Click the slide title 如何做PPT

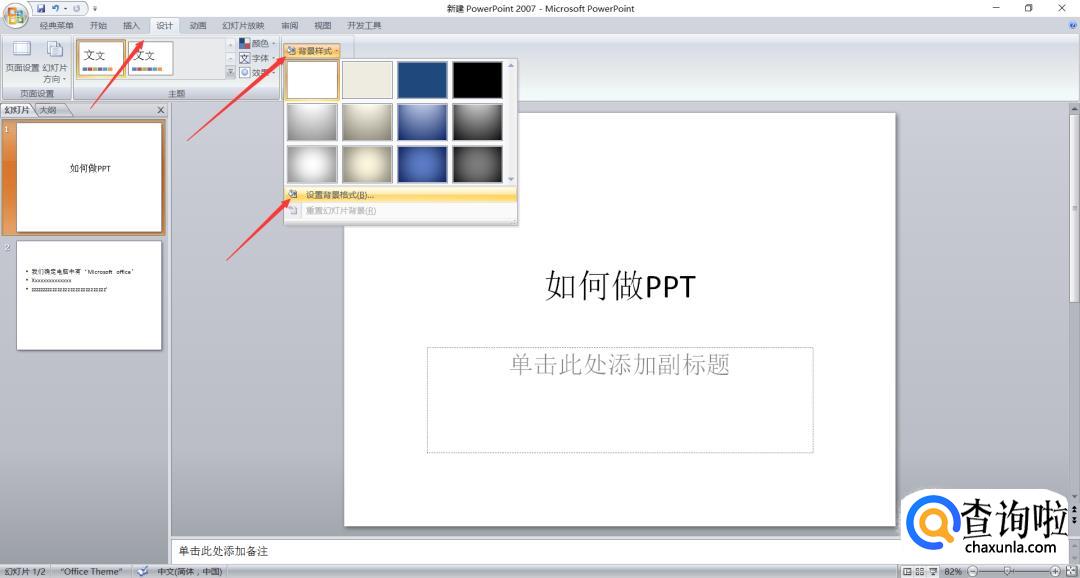coord(621,286)
